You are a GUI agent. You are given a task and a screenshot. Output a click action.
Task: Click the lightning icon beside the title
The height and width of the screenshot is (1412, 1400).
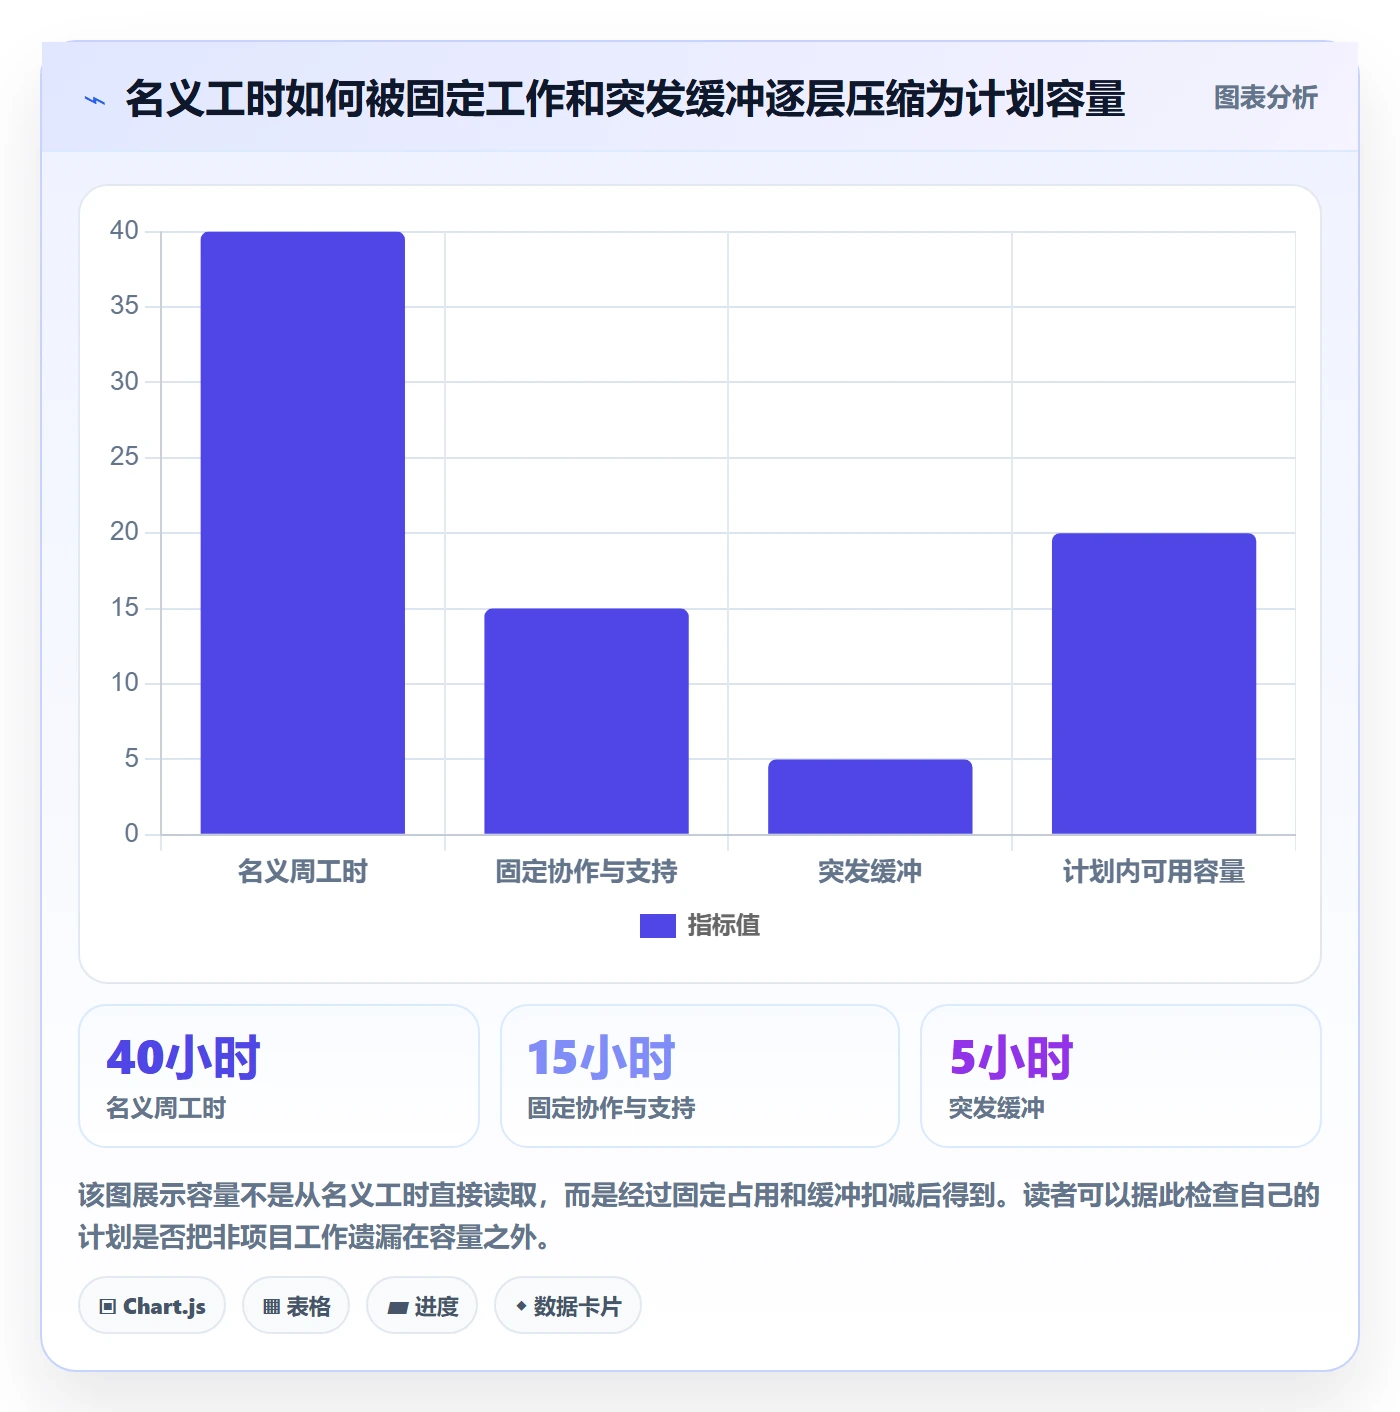[95, 100]
